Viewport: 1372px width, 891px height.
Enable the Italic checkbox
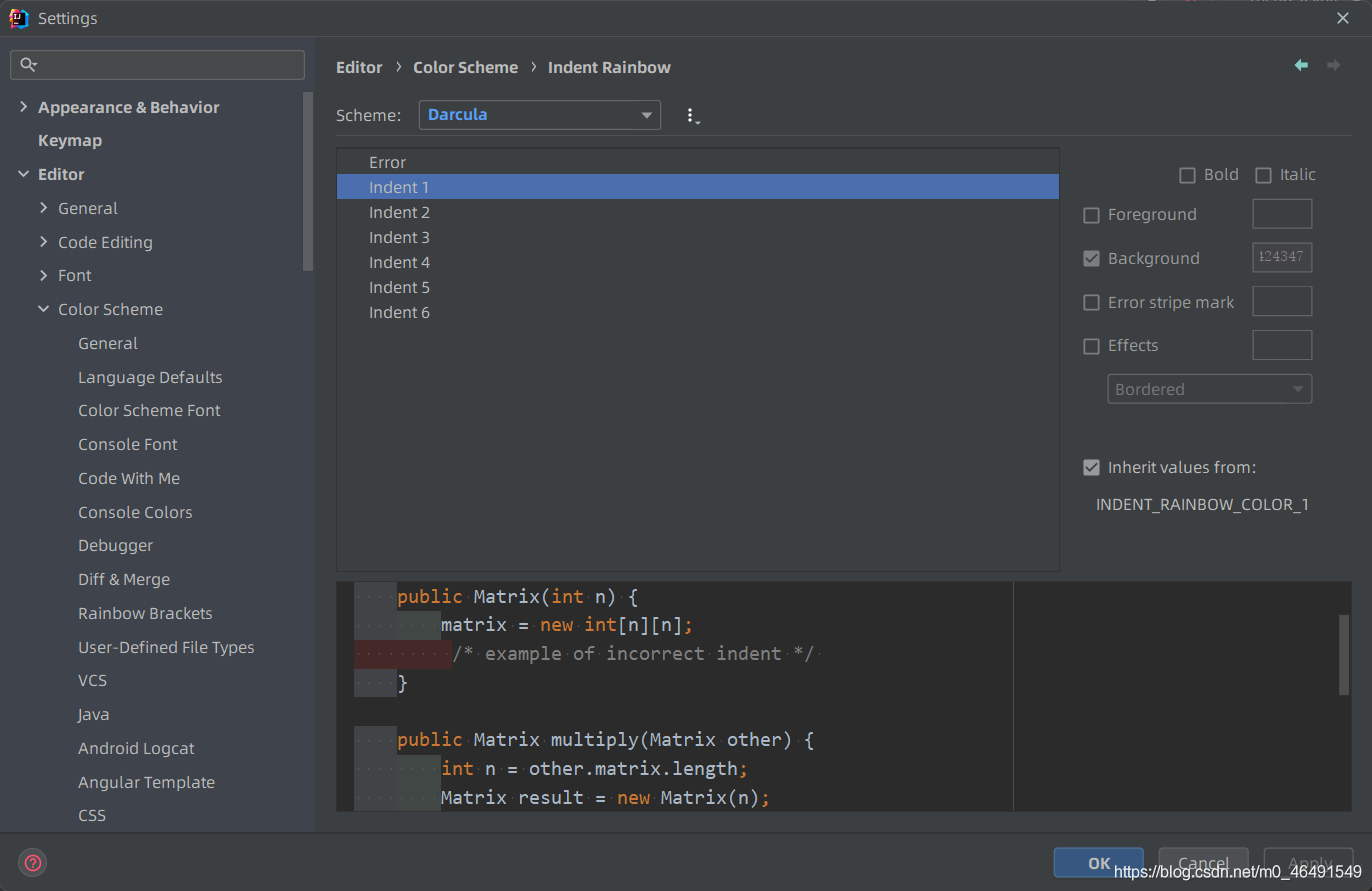click(x=1264, y=175)
